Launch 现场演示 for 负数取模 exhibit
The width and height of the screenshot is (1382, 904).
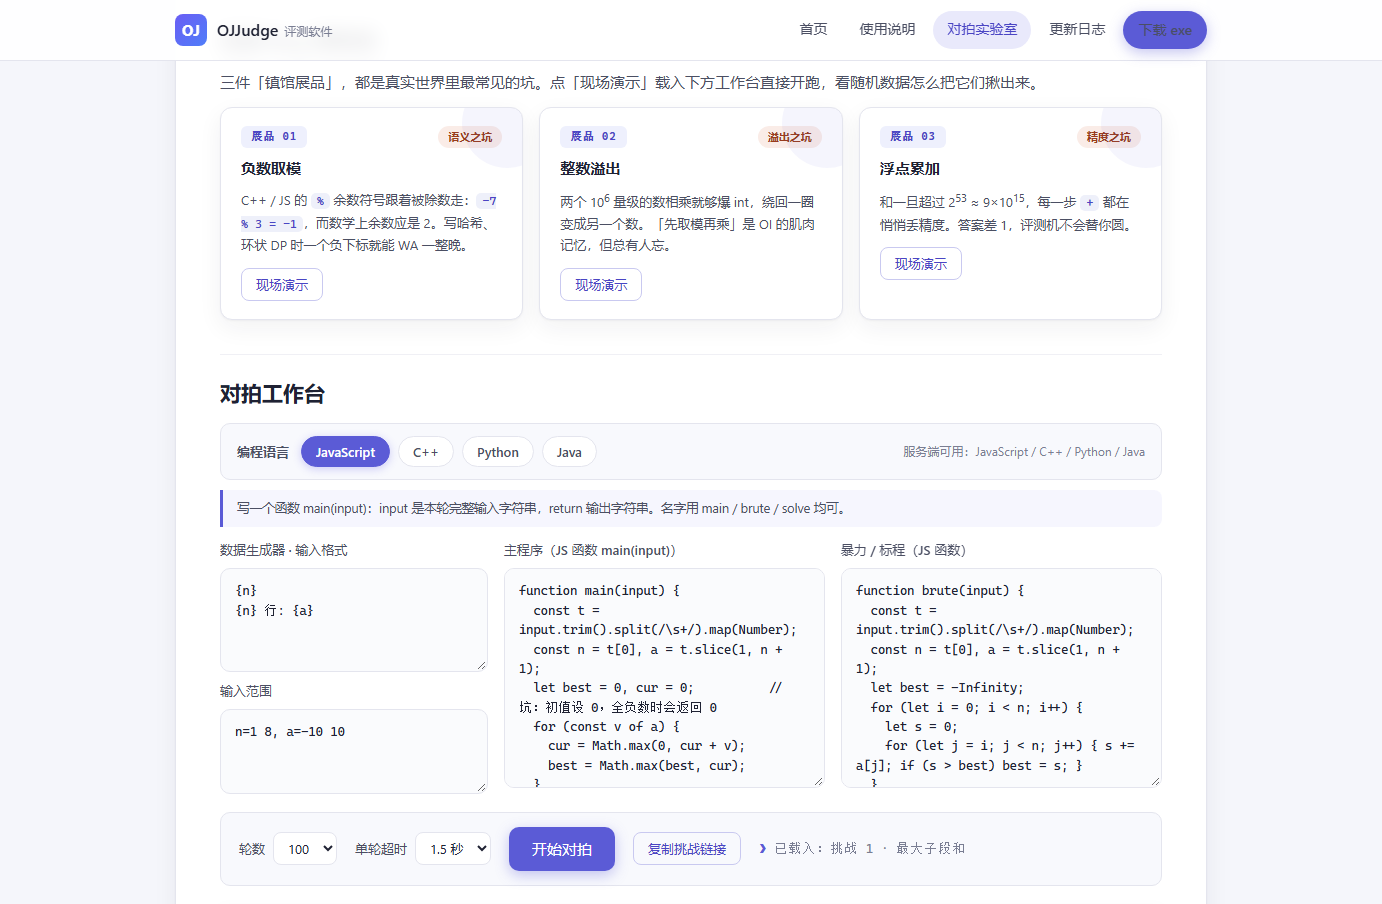coord(282,285)
